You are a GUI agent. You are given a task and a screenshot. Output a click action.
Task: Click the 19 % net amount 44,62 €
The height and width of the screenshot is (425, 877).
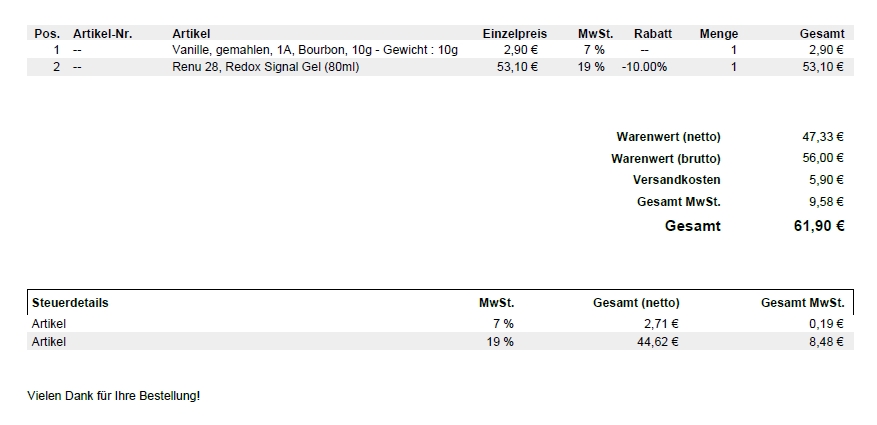pos(658,342)
